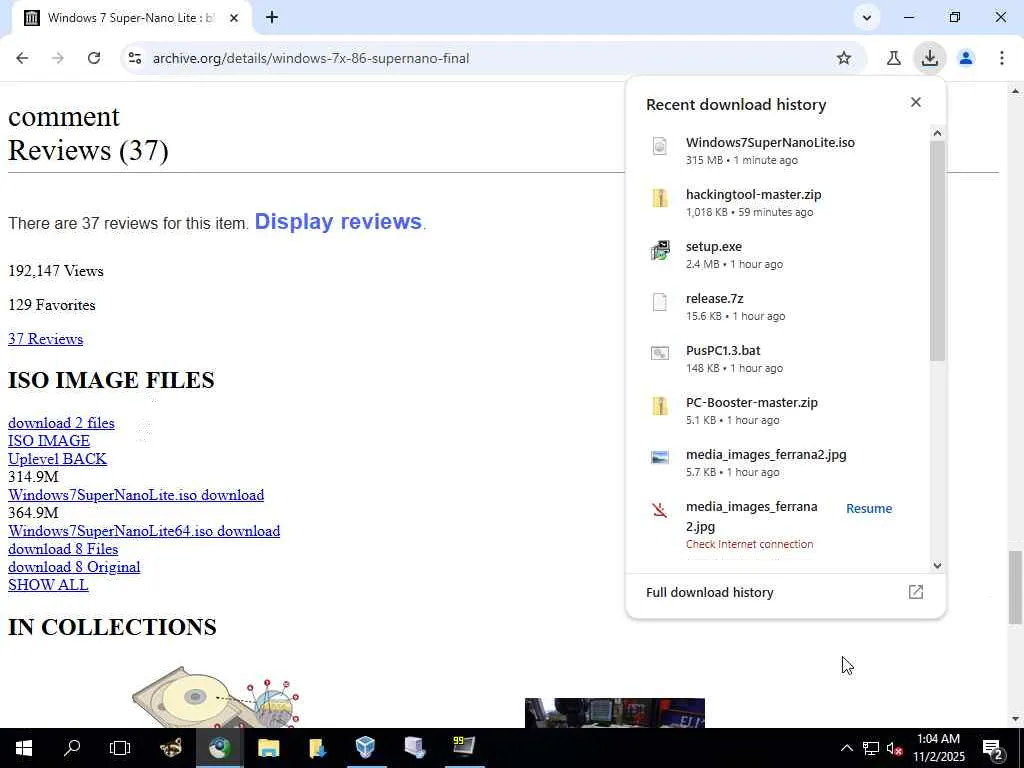Expand the tab search dropdown
The width and height of the screenshot is (1024, 768).
pos(867,18)
